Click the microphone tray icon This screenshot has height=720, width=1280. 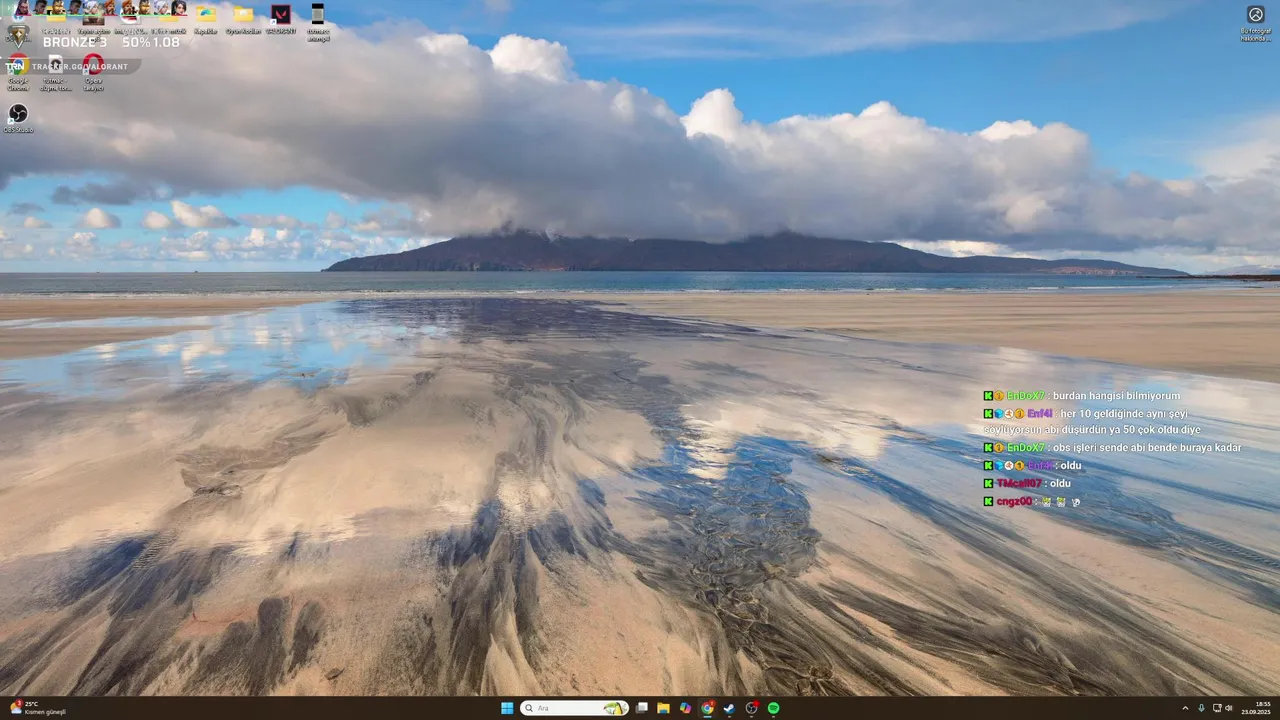(x=1201, y=708)
